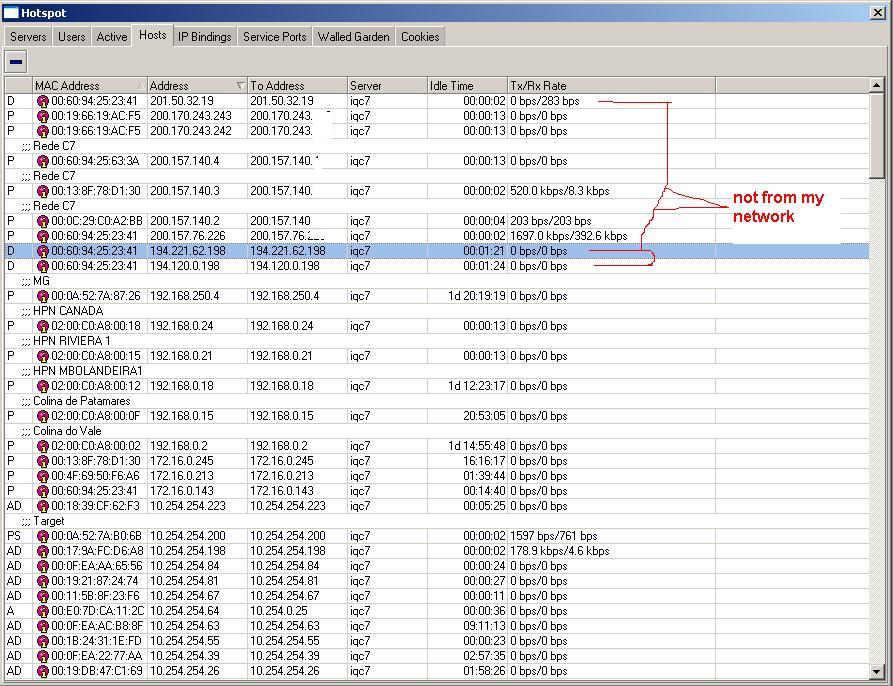Screen dimensions: 893x686
Task: Click rate 1697.0 kbps/392.6 kbps cell
Action: (x=611, y=236)
